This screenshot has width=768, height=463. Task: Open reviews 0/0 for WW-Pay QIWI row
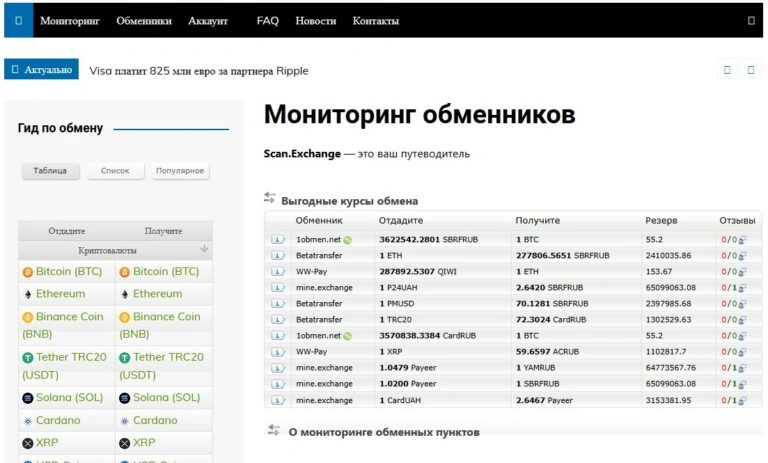click(x=734, y=272)
